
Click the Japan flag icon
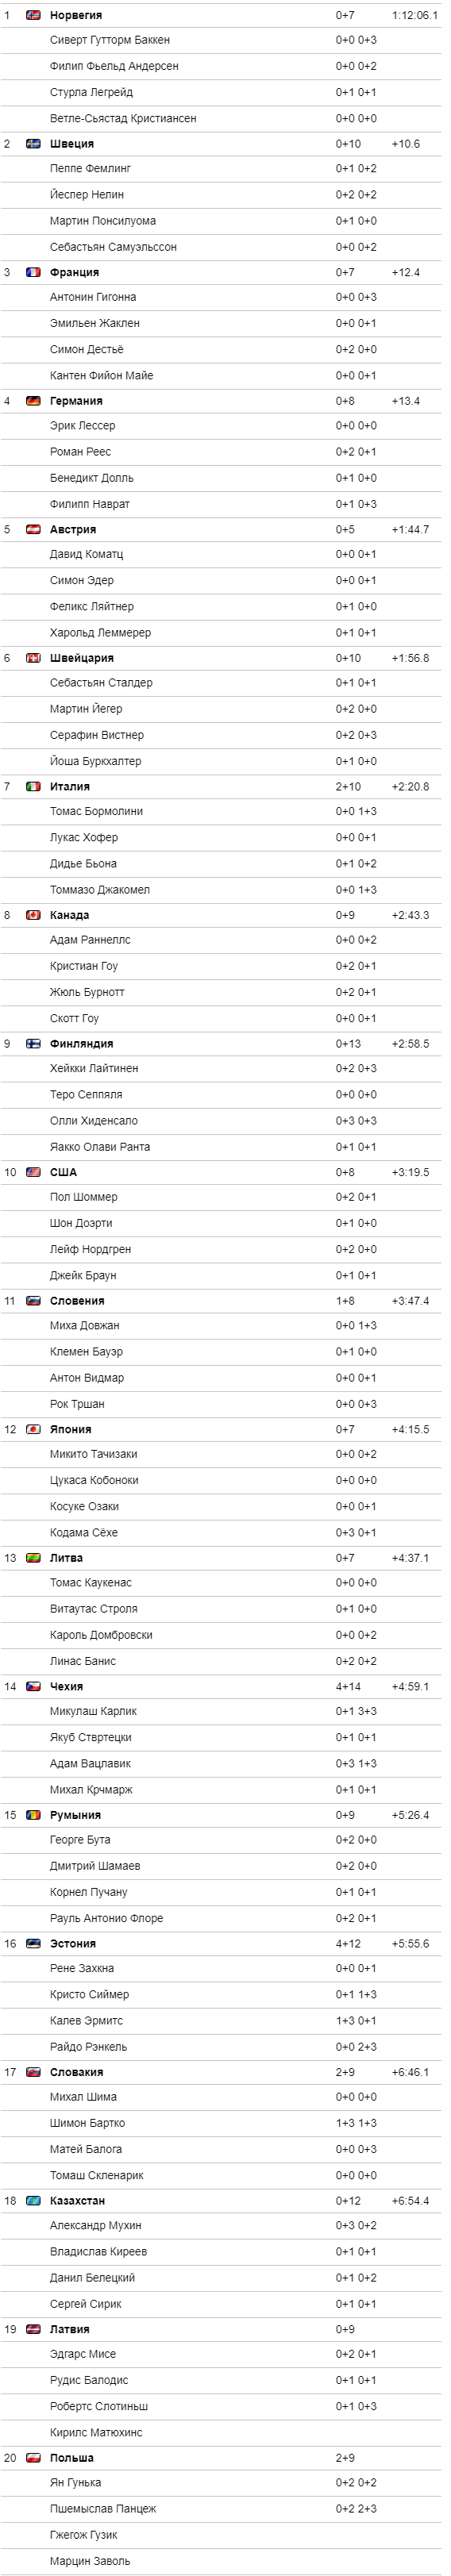(x=33, y=1429)
